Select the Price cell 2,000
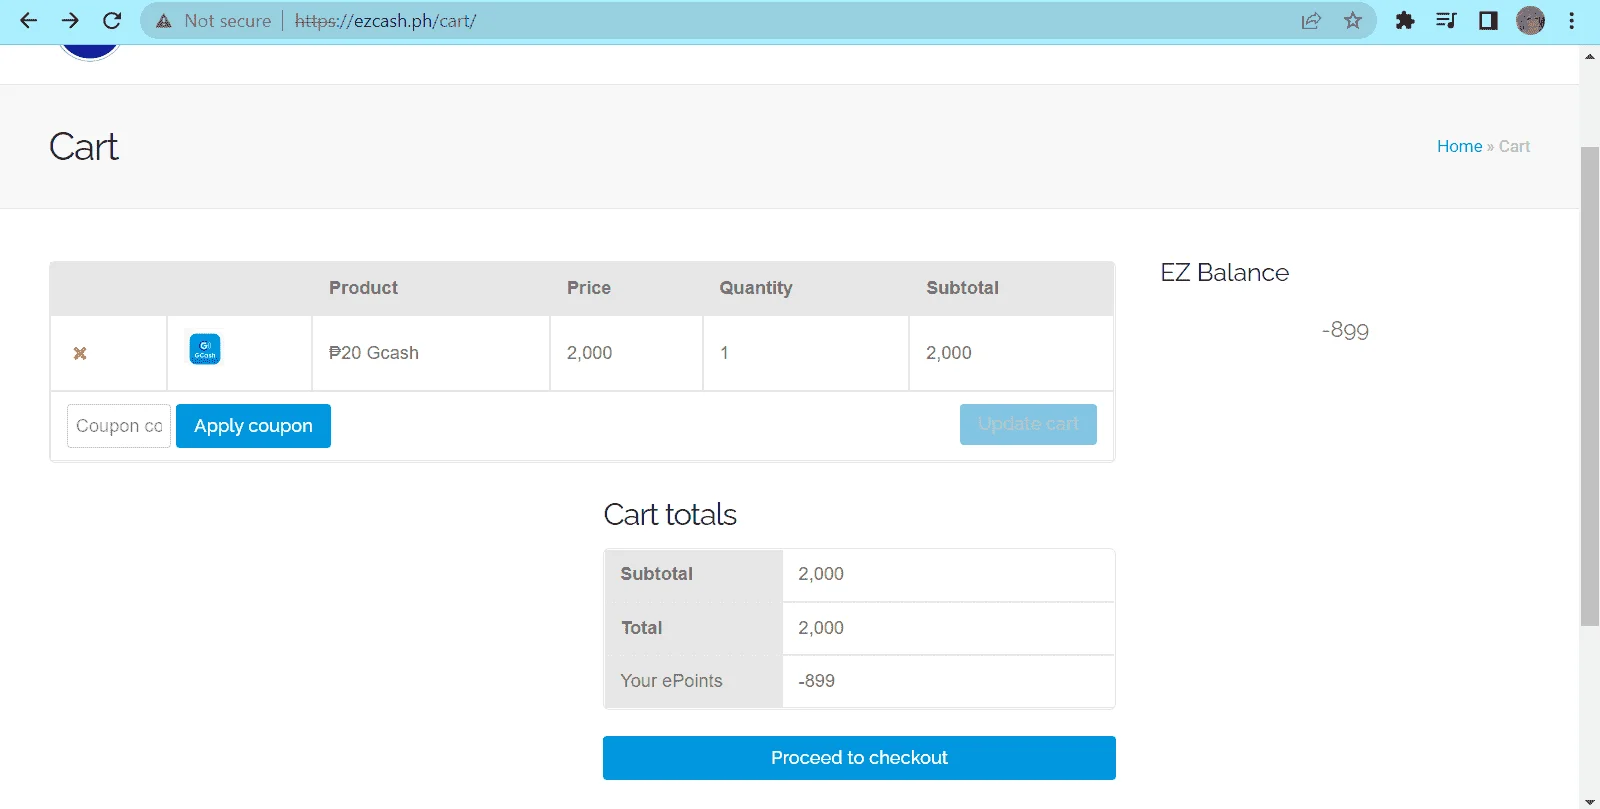The image size is (1600, 809). 590,353
